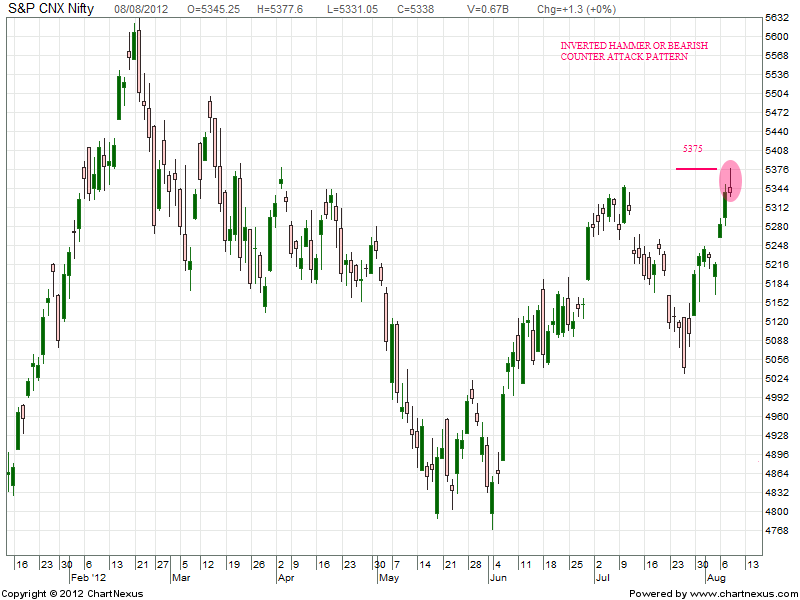This screenshot has height=600, width=800.
Task: Click the 5568 price axis label
Action: click(x=777, y=56)
